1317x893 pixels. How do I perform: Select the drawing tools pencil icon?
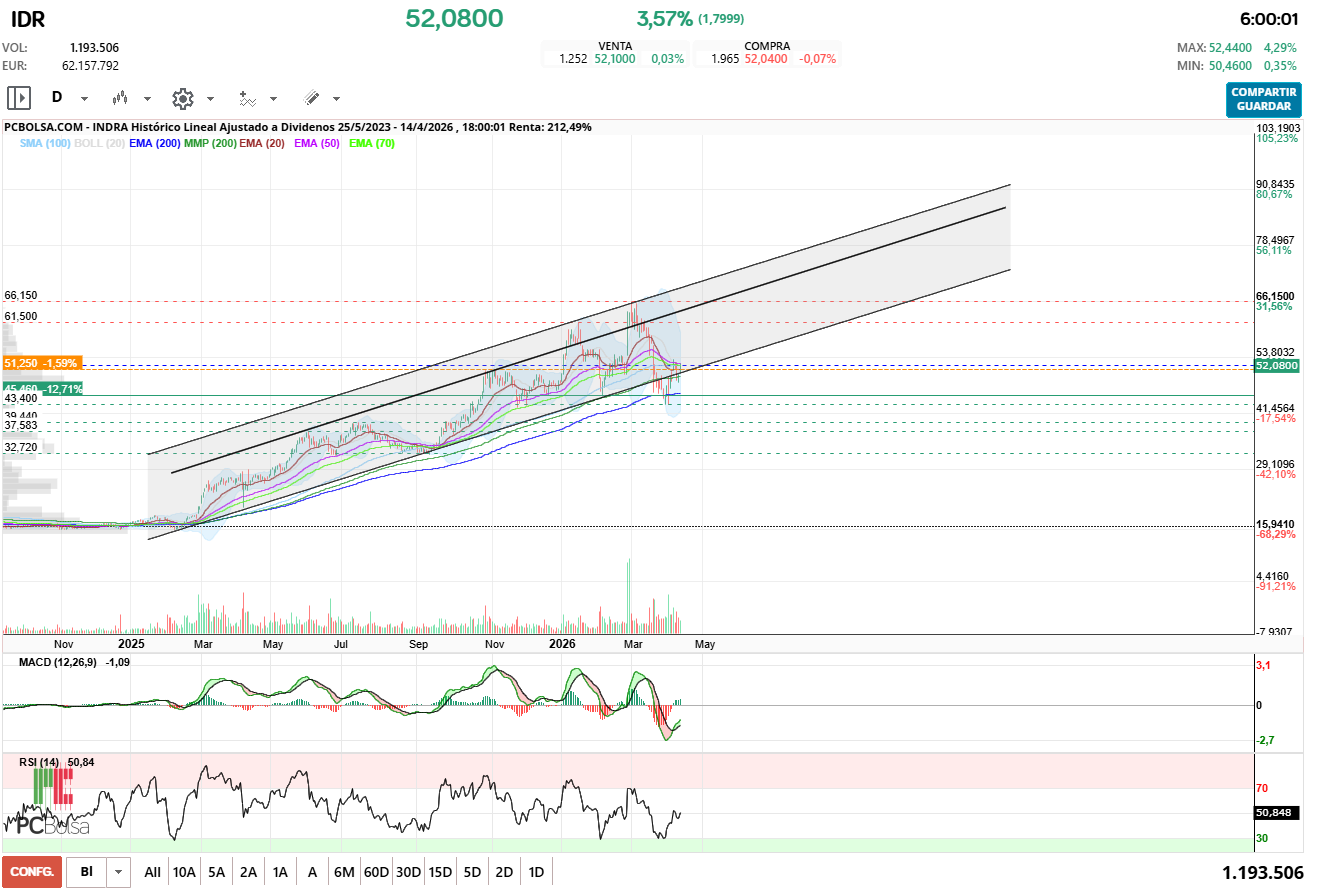point(311,98)
